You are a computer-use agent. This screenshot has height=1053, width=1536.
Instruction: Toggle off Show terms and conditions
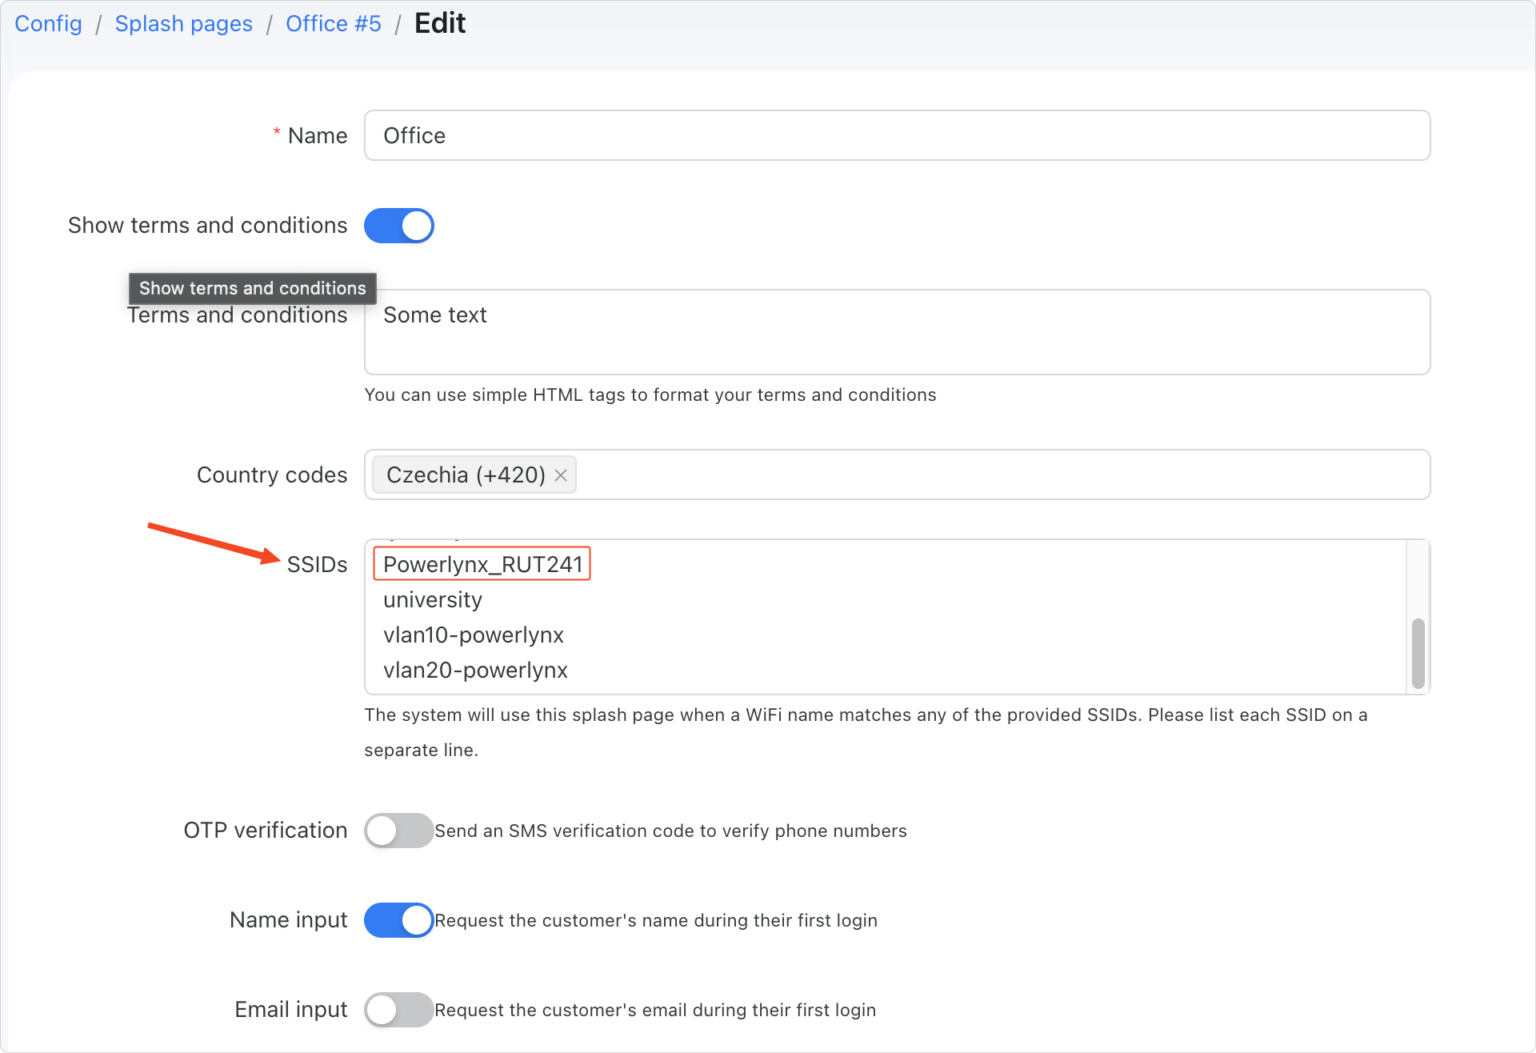pyautogui.click(x=399, y=226)
